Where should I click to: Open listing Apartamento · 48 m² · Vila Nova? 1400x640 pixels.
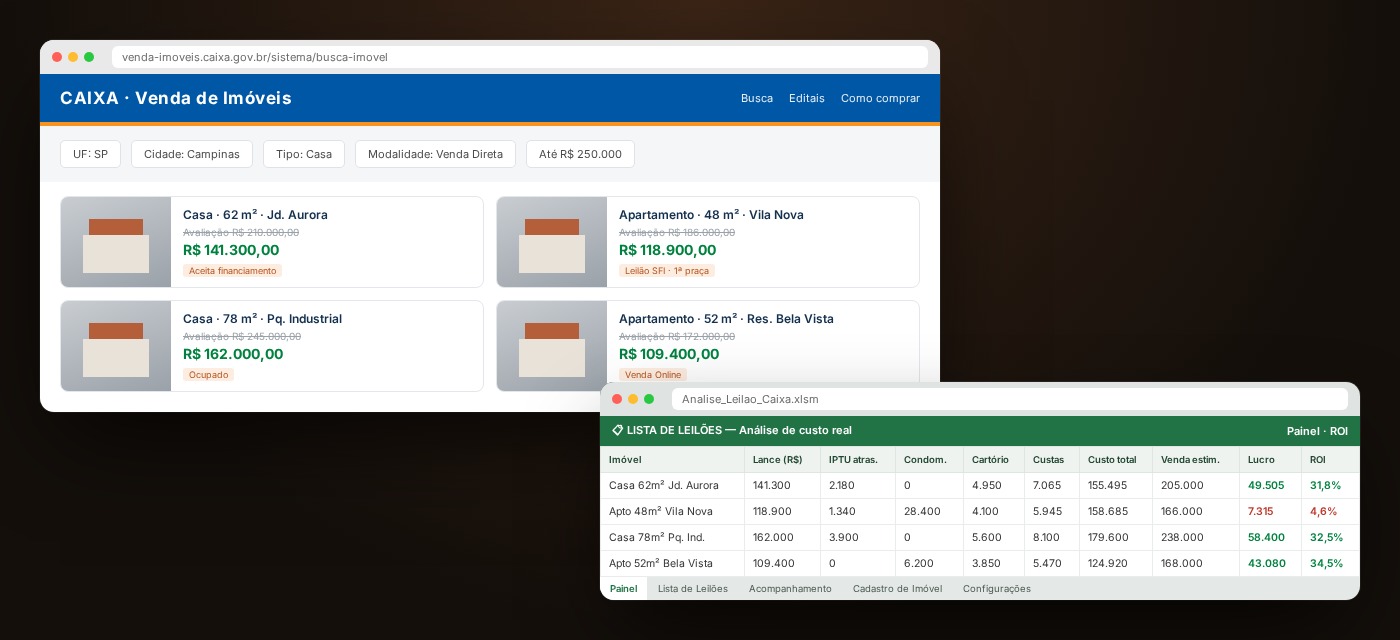pyautogui.click(x=711, y=215)
